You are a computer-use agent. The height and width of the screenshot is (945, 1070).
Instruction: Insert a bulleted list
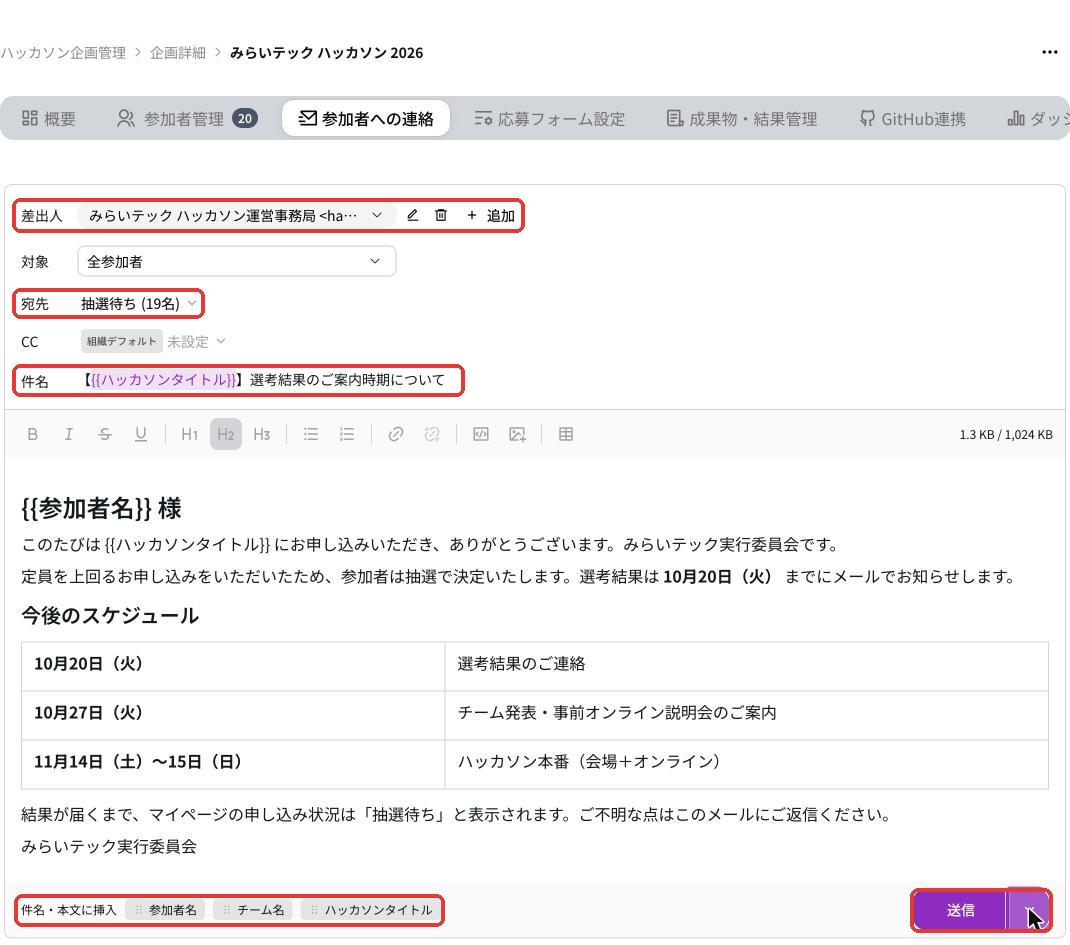pos(310,435)
